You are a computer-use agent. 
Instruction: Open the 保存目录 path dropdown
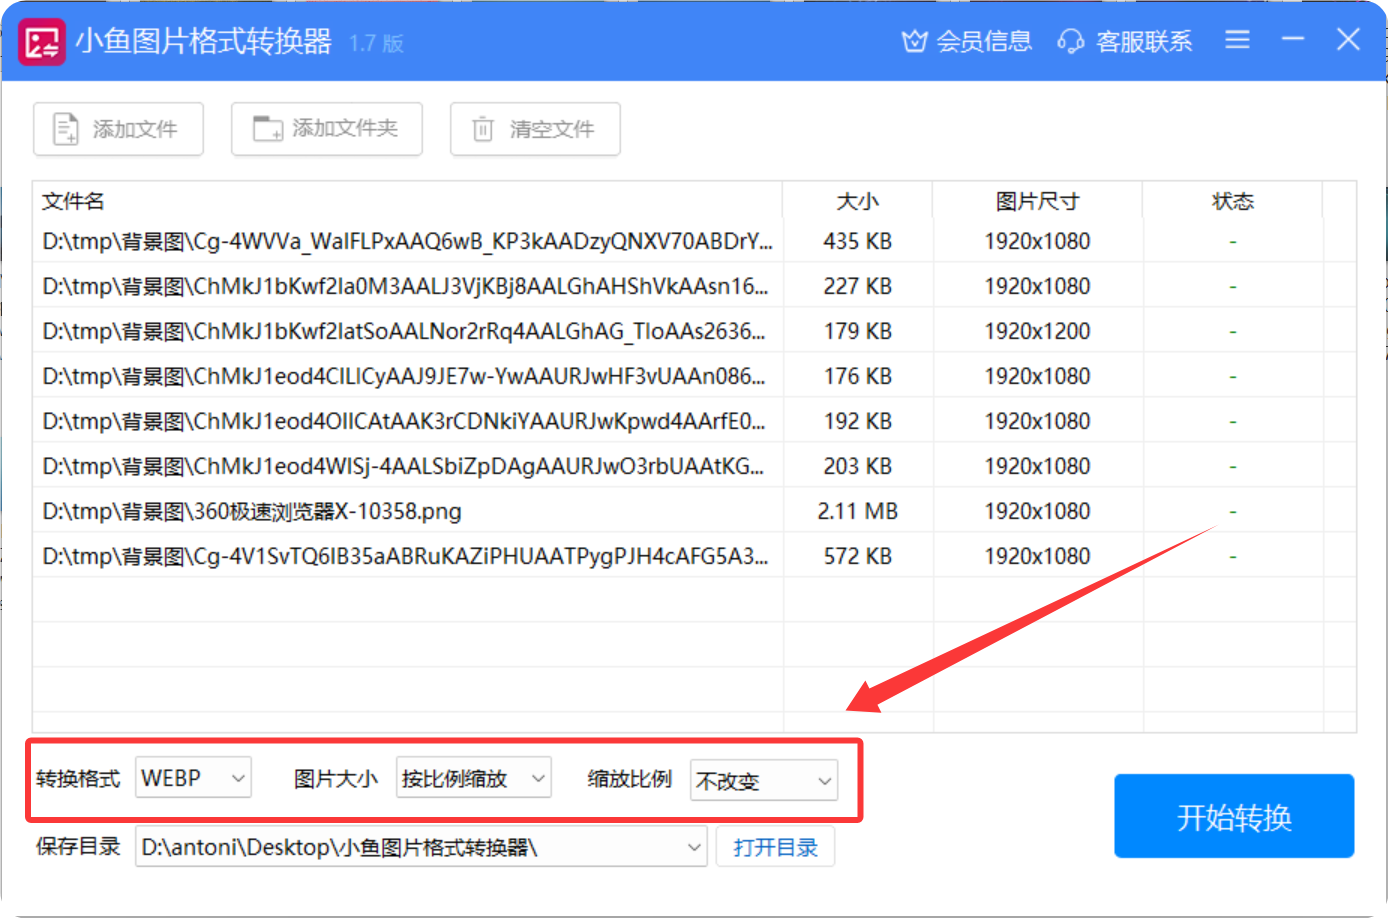[x=421, y=847]
